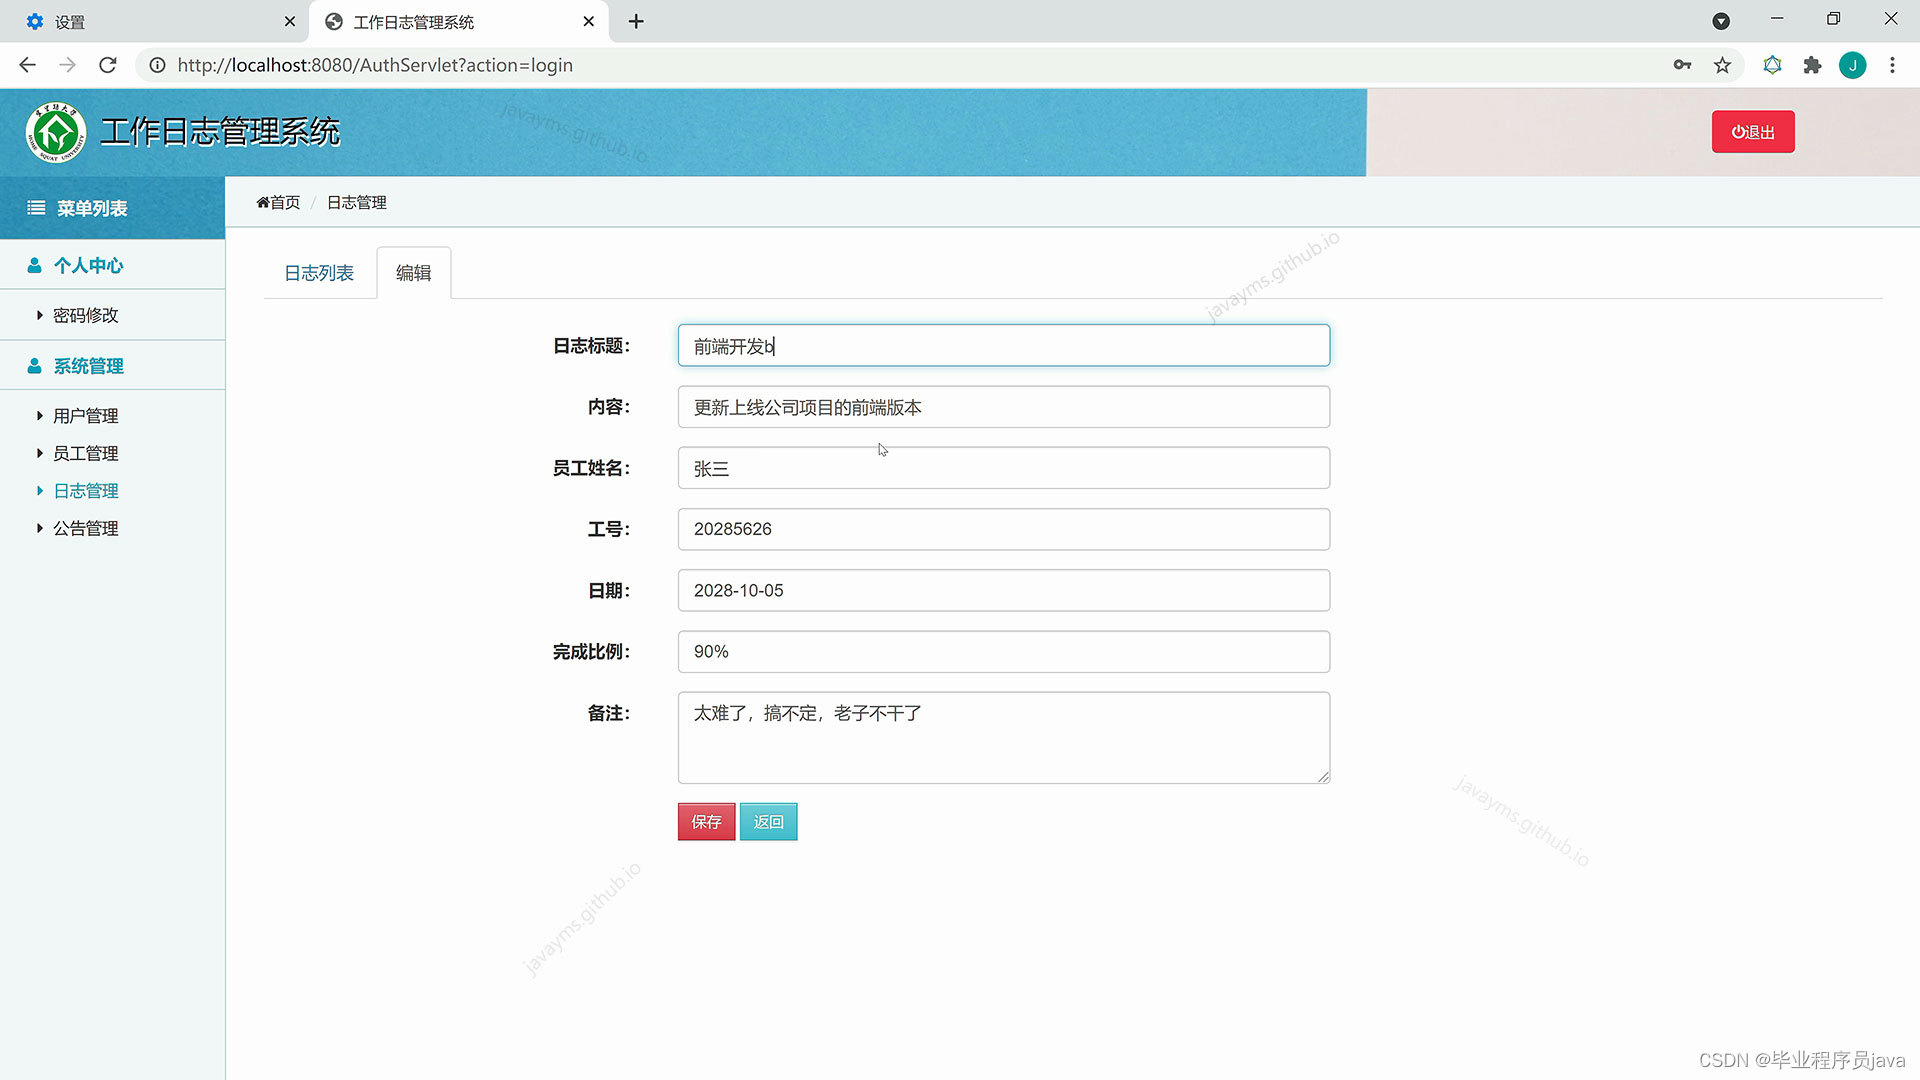Click the 日期 field showing 2028-10-05

tap(1004, 590)
